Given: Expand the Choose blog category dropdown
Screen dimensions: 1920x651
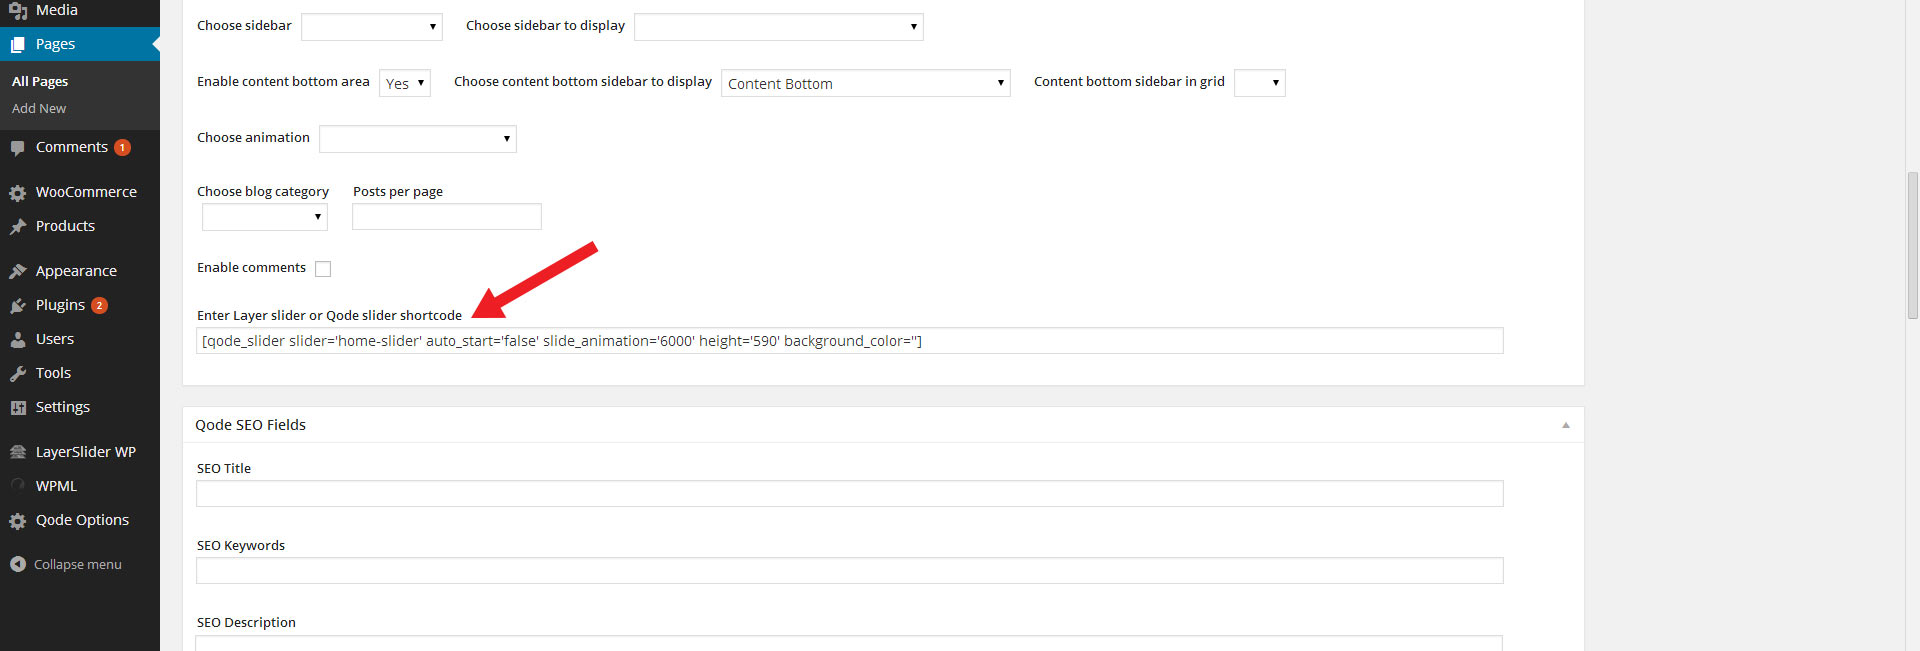Looking at the screenshot, I should click(264, 217).
